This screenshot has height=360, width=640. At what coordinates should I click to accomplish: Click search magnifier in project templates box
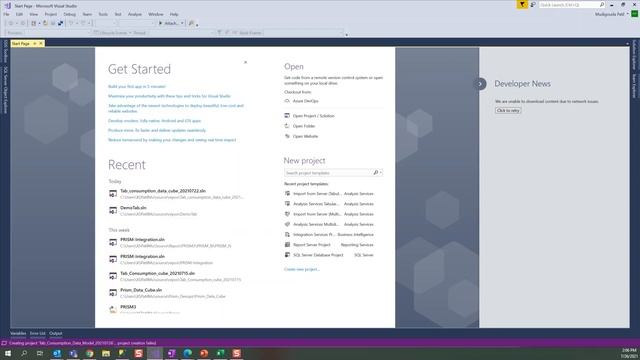[x=376, y=173]
